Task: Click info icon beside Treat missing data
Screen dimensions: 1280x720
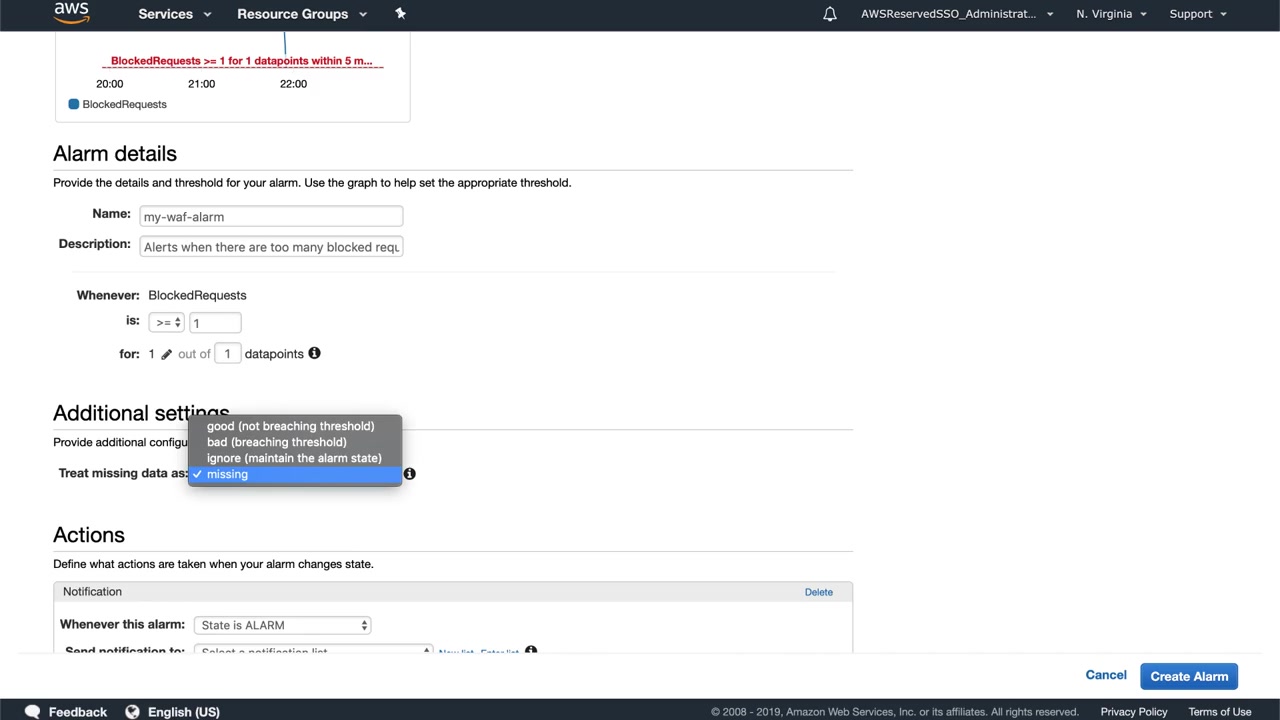Action: pyautogui.click(x=409, y=473)
